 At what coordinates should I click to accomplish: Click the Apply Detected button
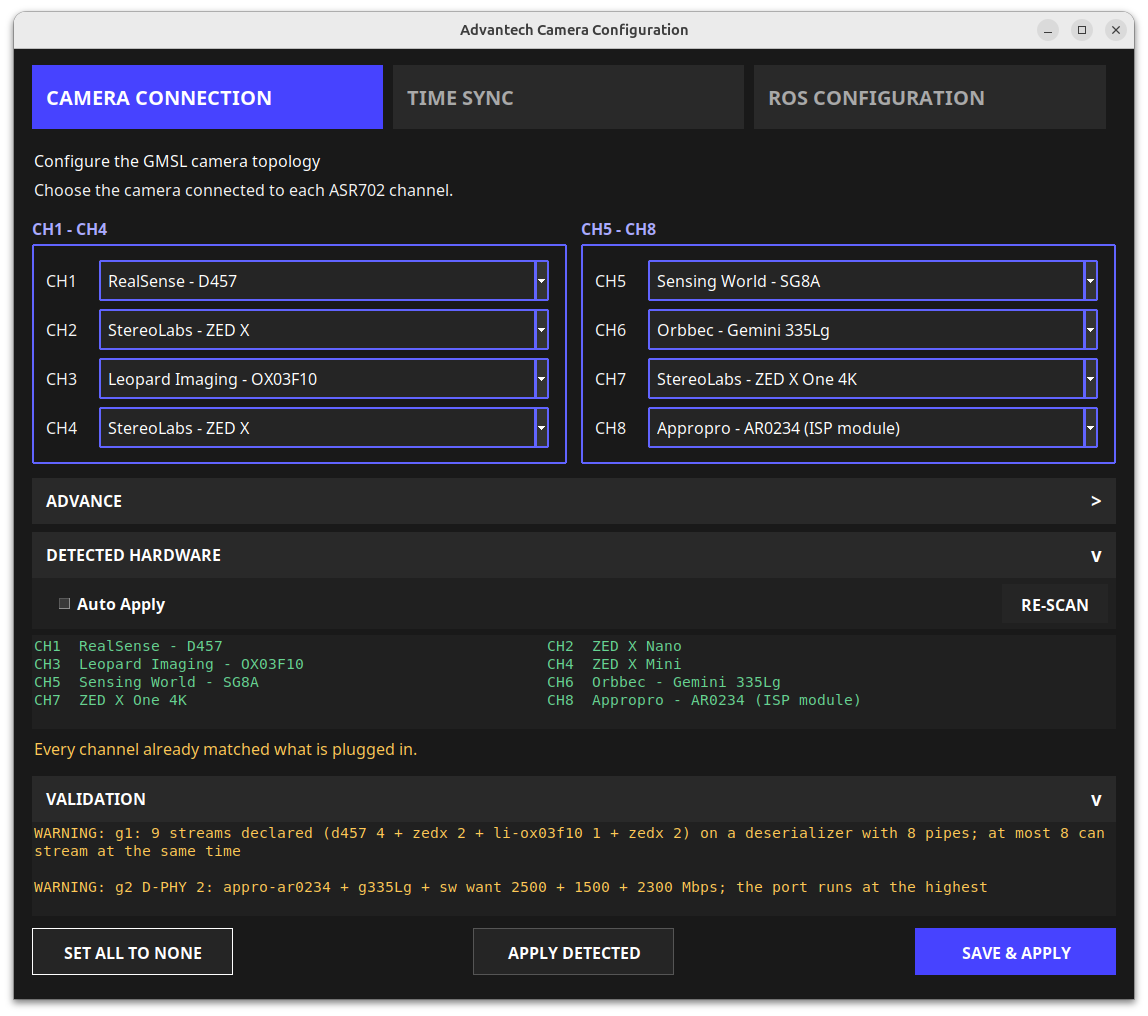pos(573,952)
